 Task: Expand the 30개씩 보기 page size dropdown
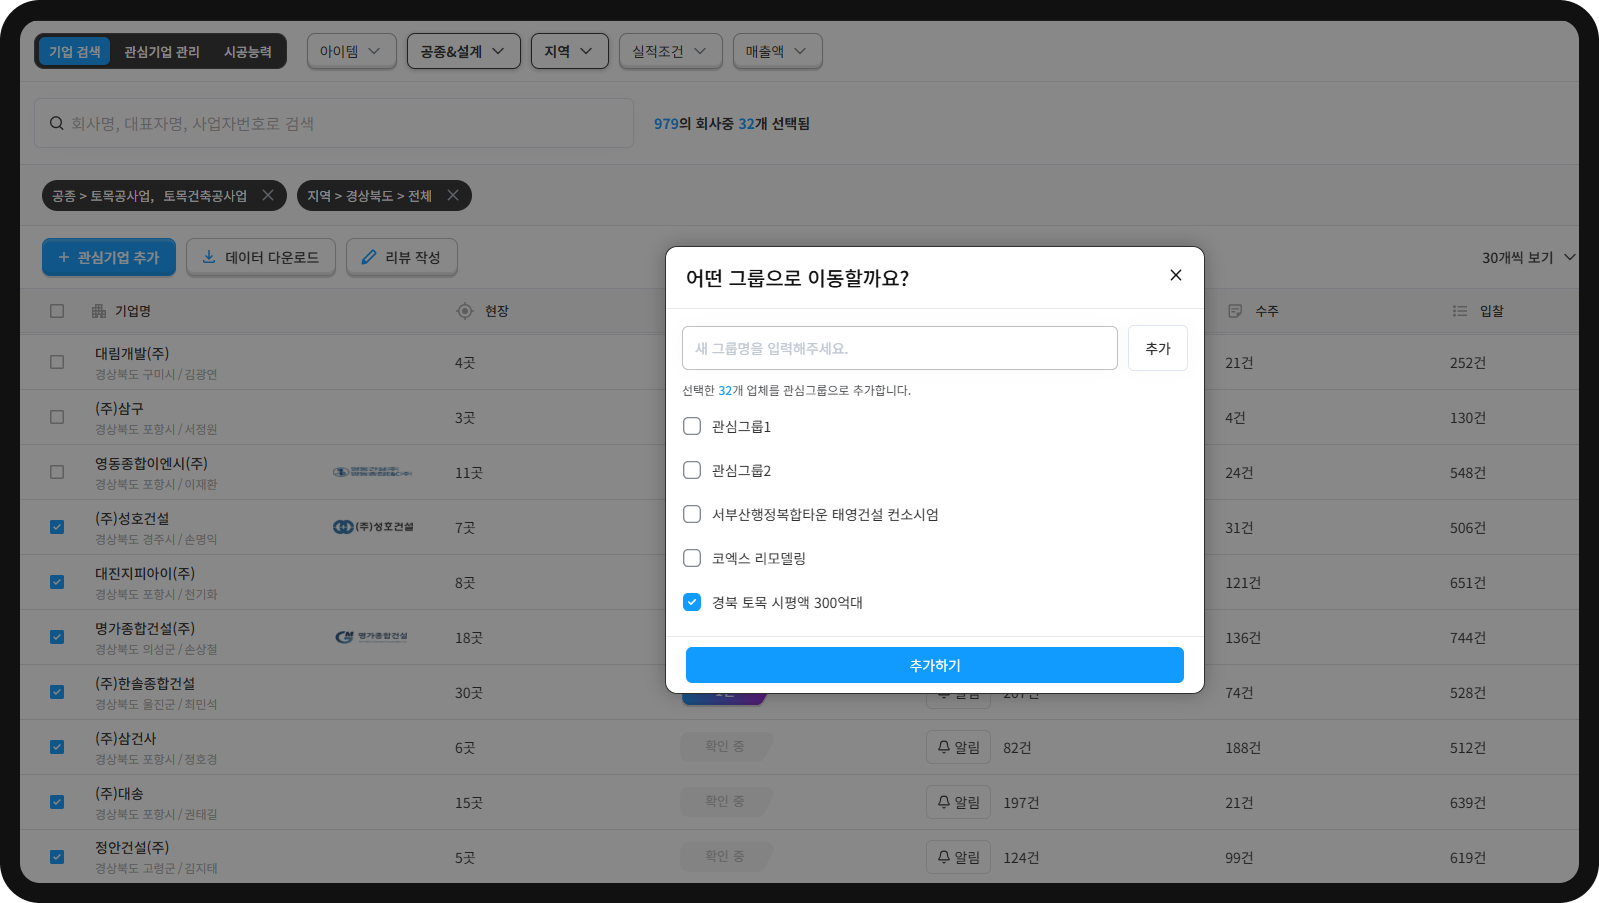[x=1528, y=257]
